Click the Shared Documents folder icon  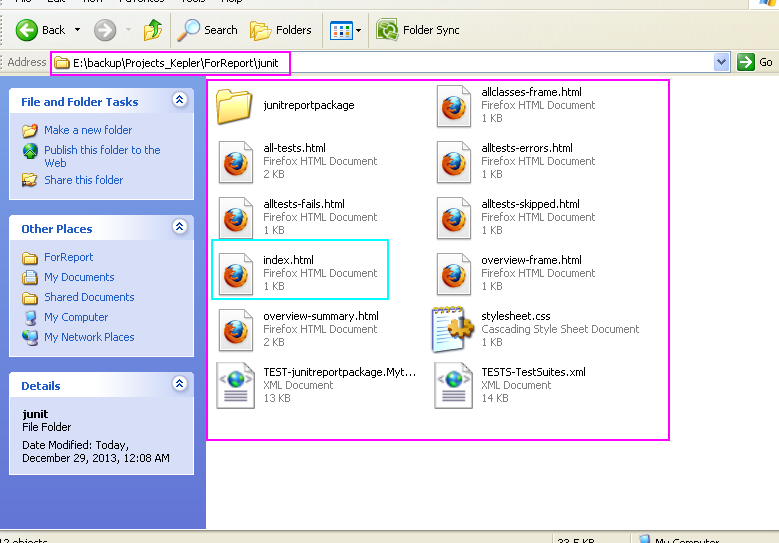tap(30, 298)
